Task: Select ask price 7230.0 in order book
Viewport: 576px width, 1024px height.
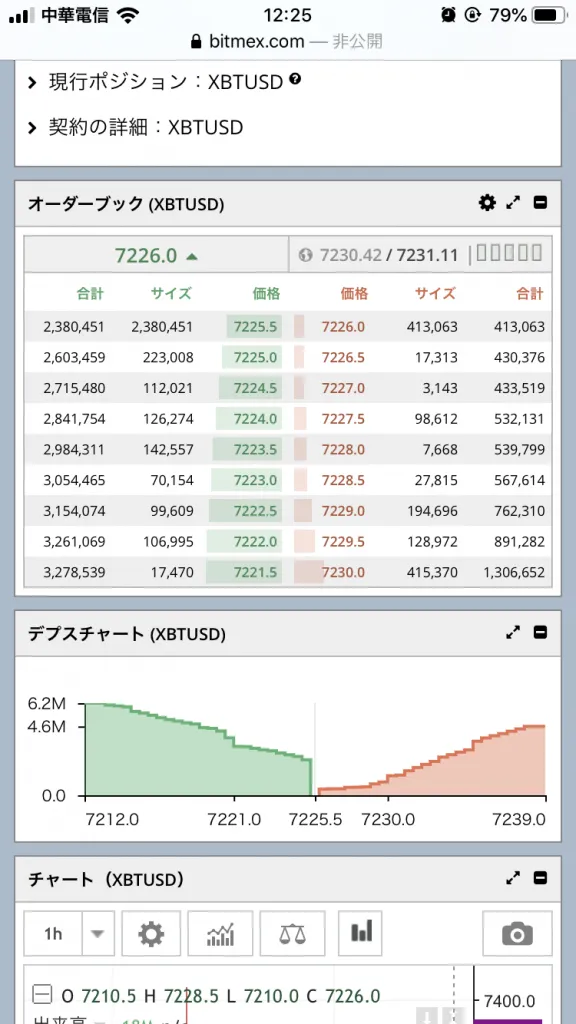Action: point(343,572)
